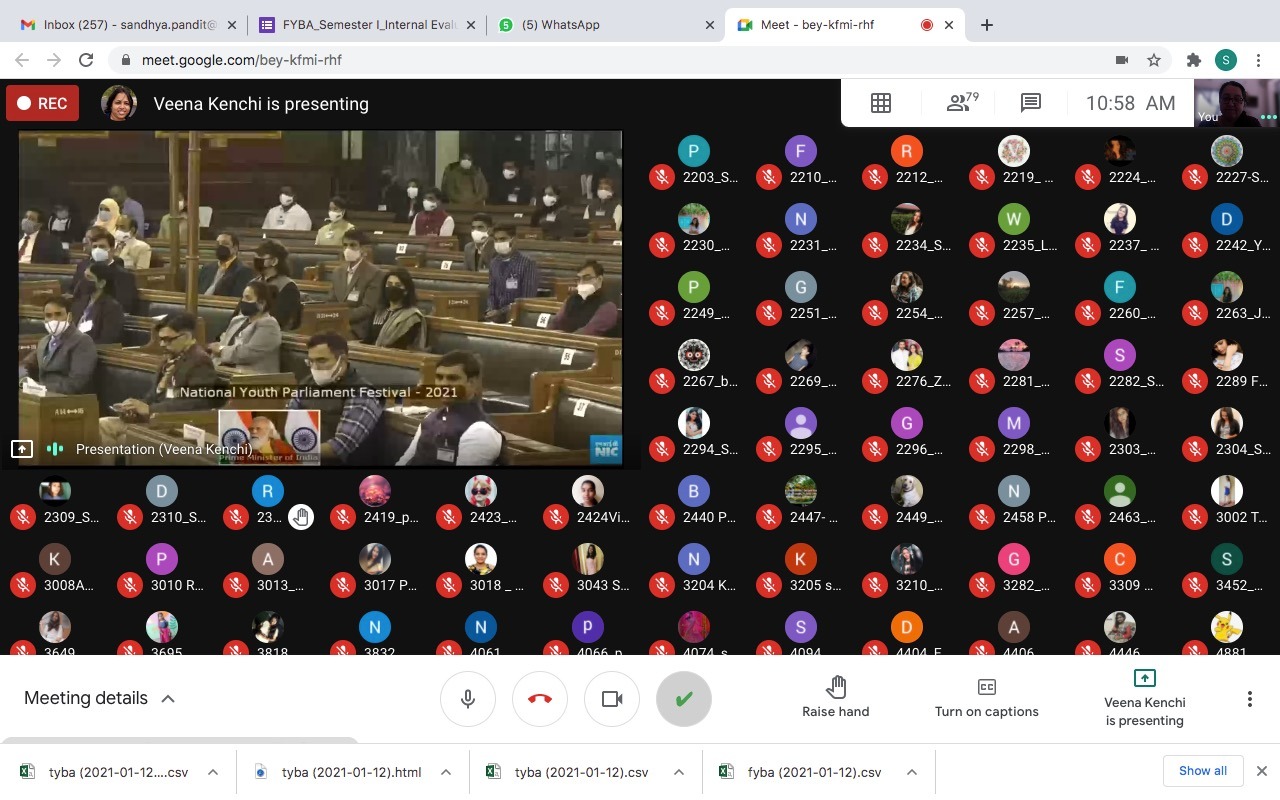Viewport: 1280px width, 800px height.
Task: Click the red Leave call button
Action: (539, 698)
